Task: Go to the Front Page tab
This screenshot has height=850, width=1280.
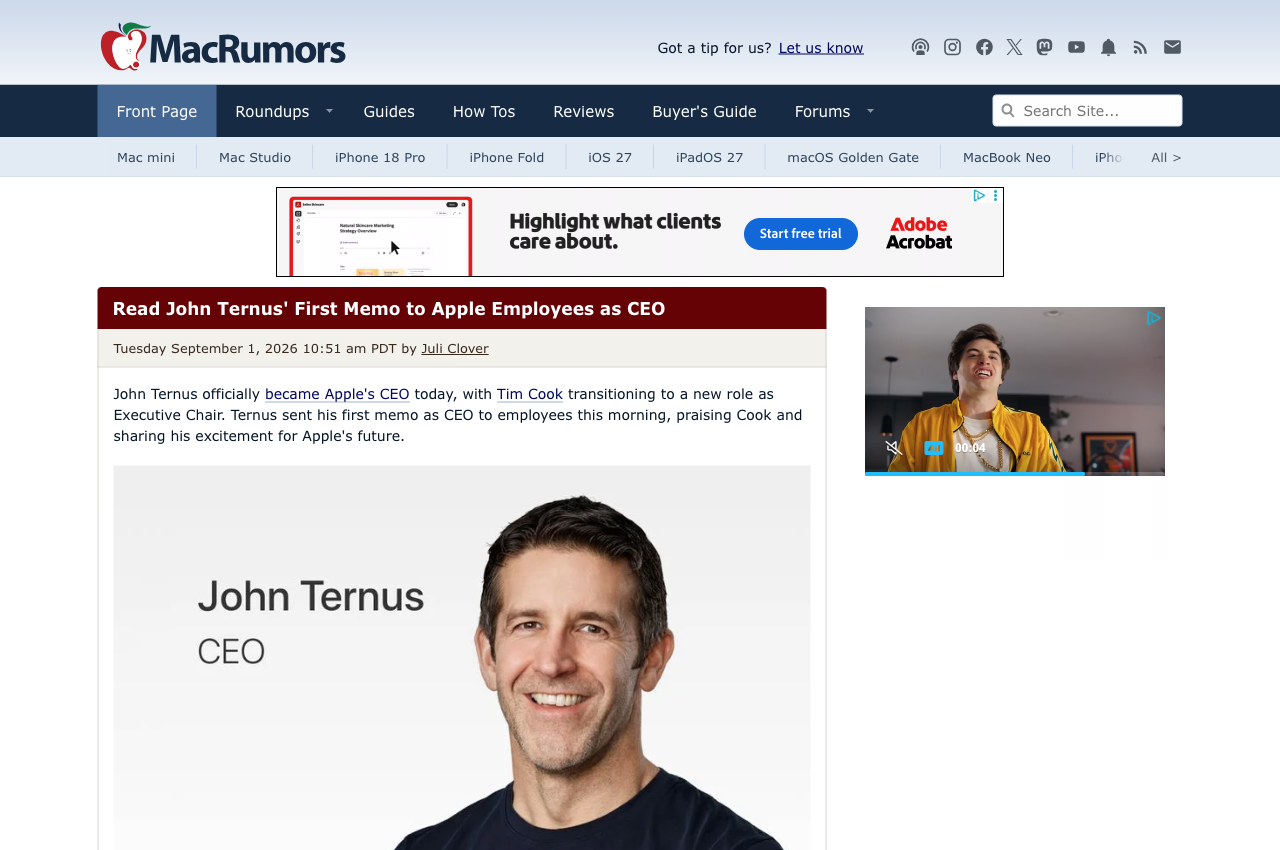Action: click(157, 111)
